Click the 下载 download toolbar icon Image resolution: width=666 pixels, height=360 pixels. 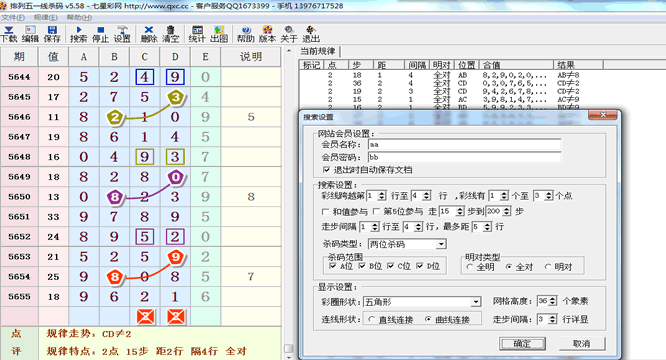click(x=8, y=34)
